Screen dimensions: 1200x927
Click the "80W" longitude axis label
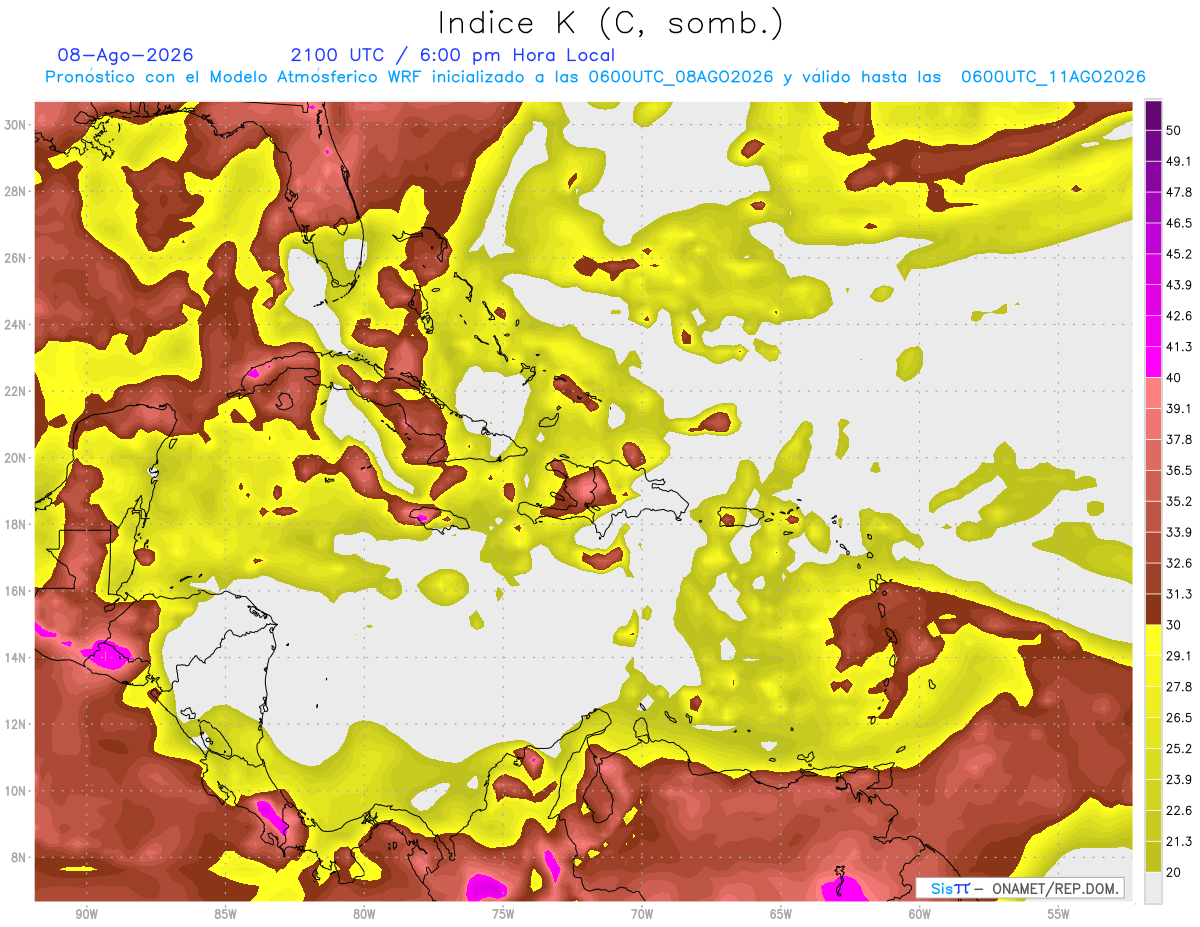pyautogui.click(x=364, y=915)
